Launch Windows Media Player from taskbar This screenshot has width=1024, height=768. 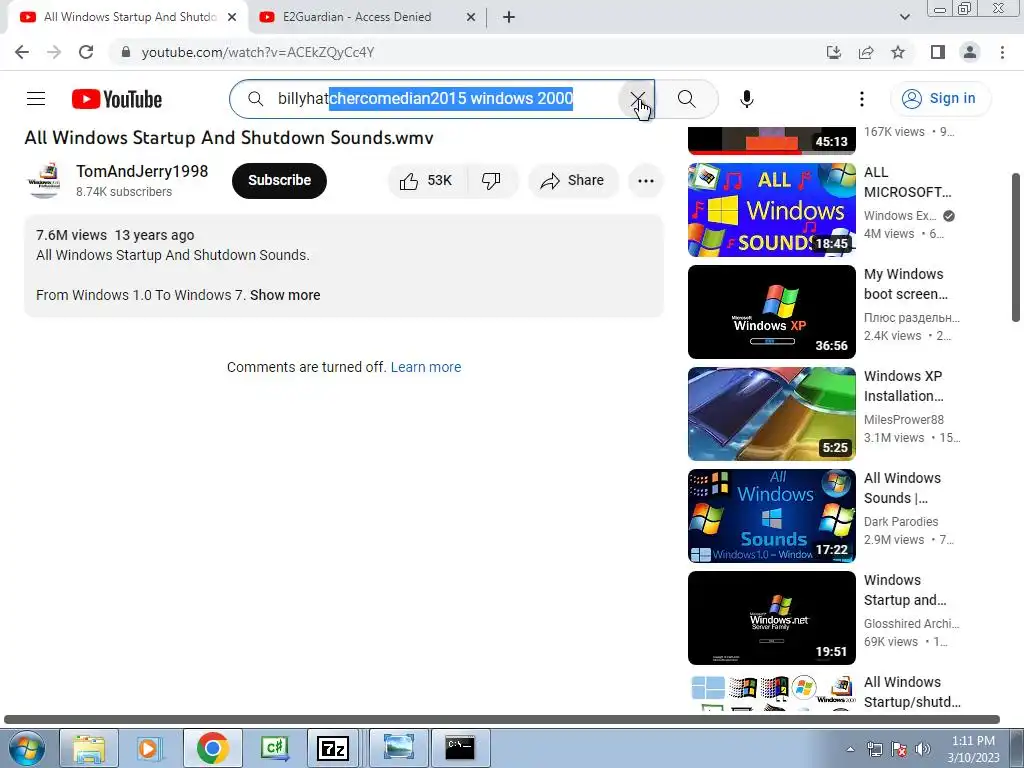click(149, 748)
